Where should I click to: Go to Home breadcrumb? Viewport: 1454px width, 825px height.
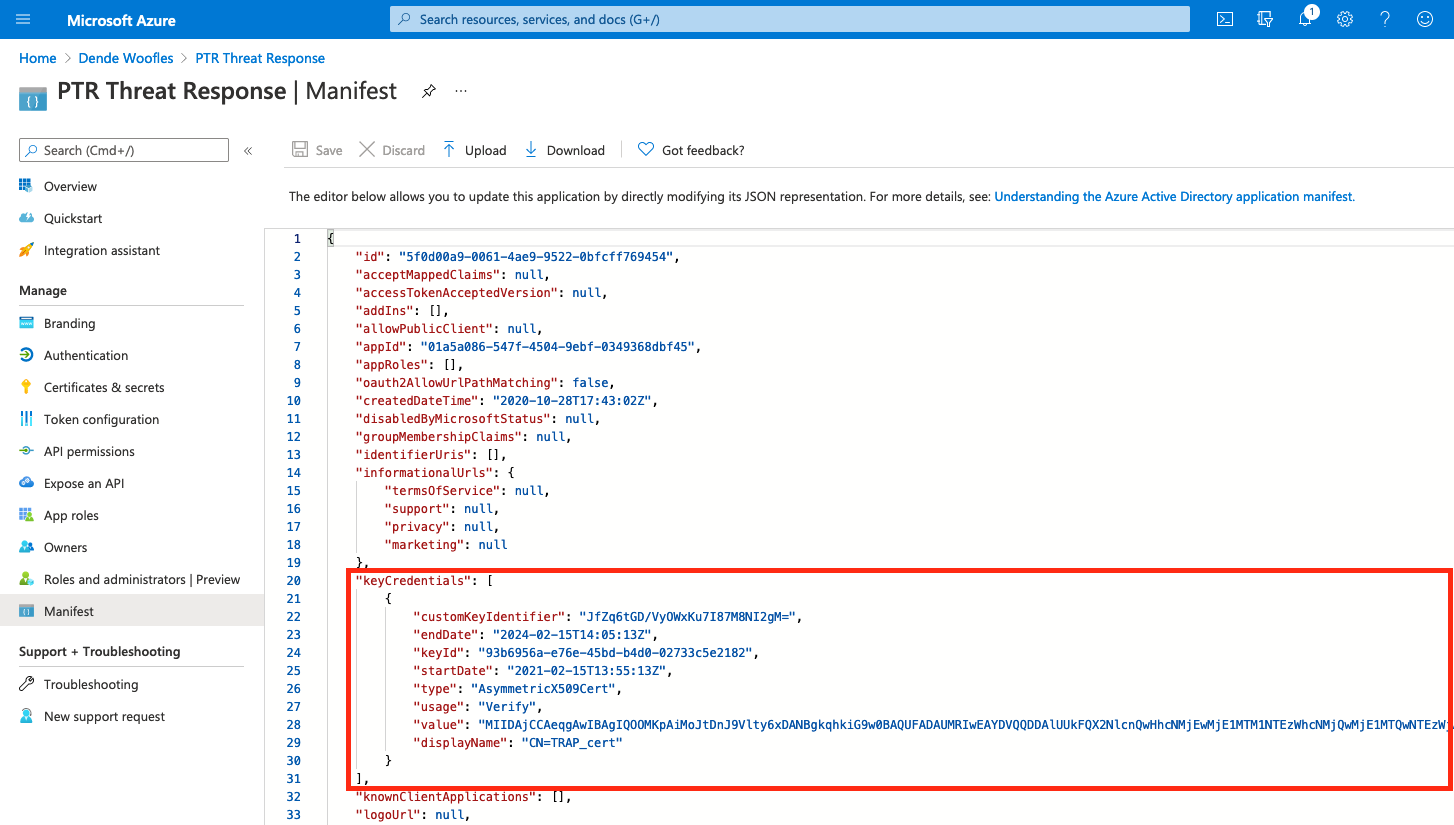(x=38, y=58)
